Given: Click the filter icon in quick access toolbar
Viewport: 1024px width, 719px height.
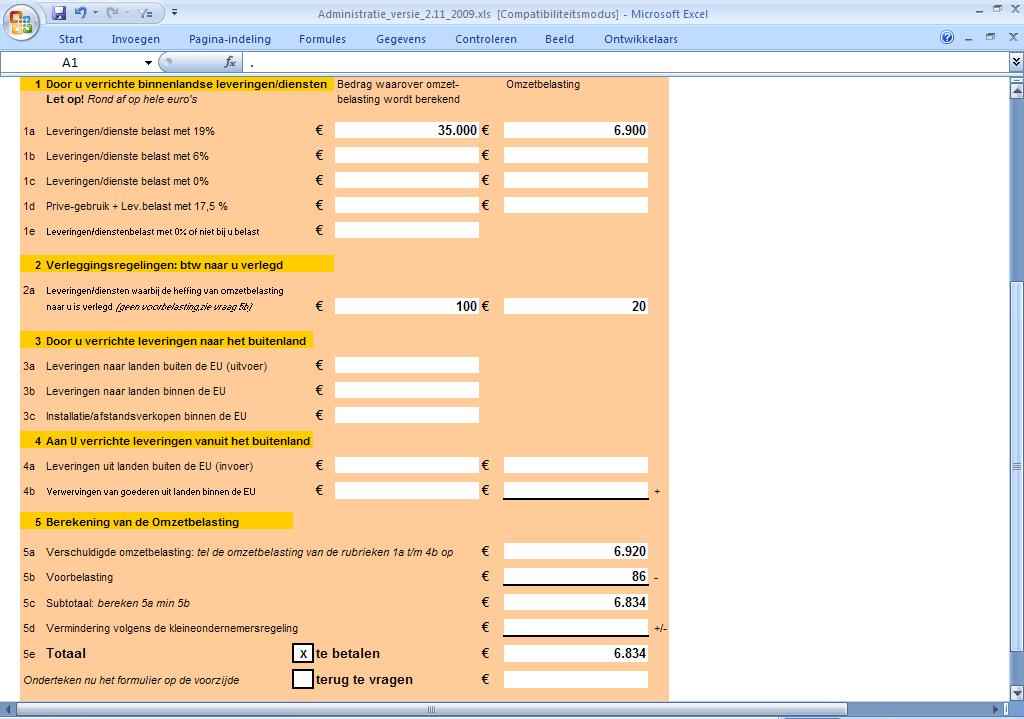Looking at the screenshot, I should click(x=145, y=13).
